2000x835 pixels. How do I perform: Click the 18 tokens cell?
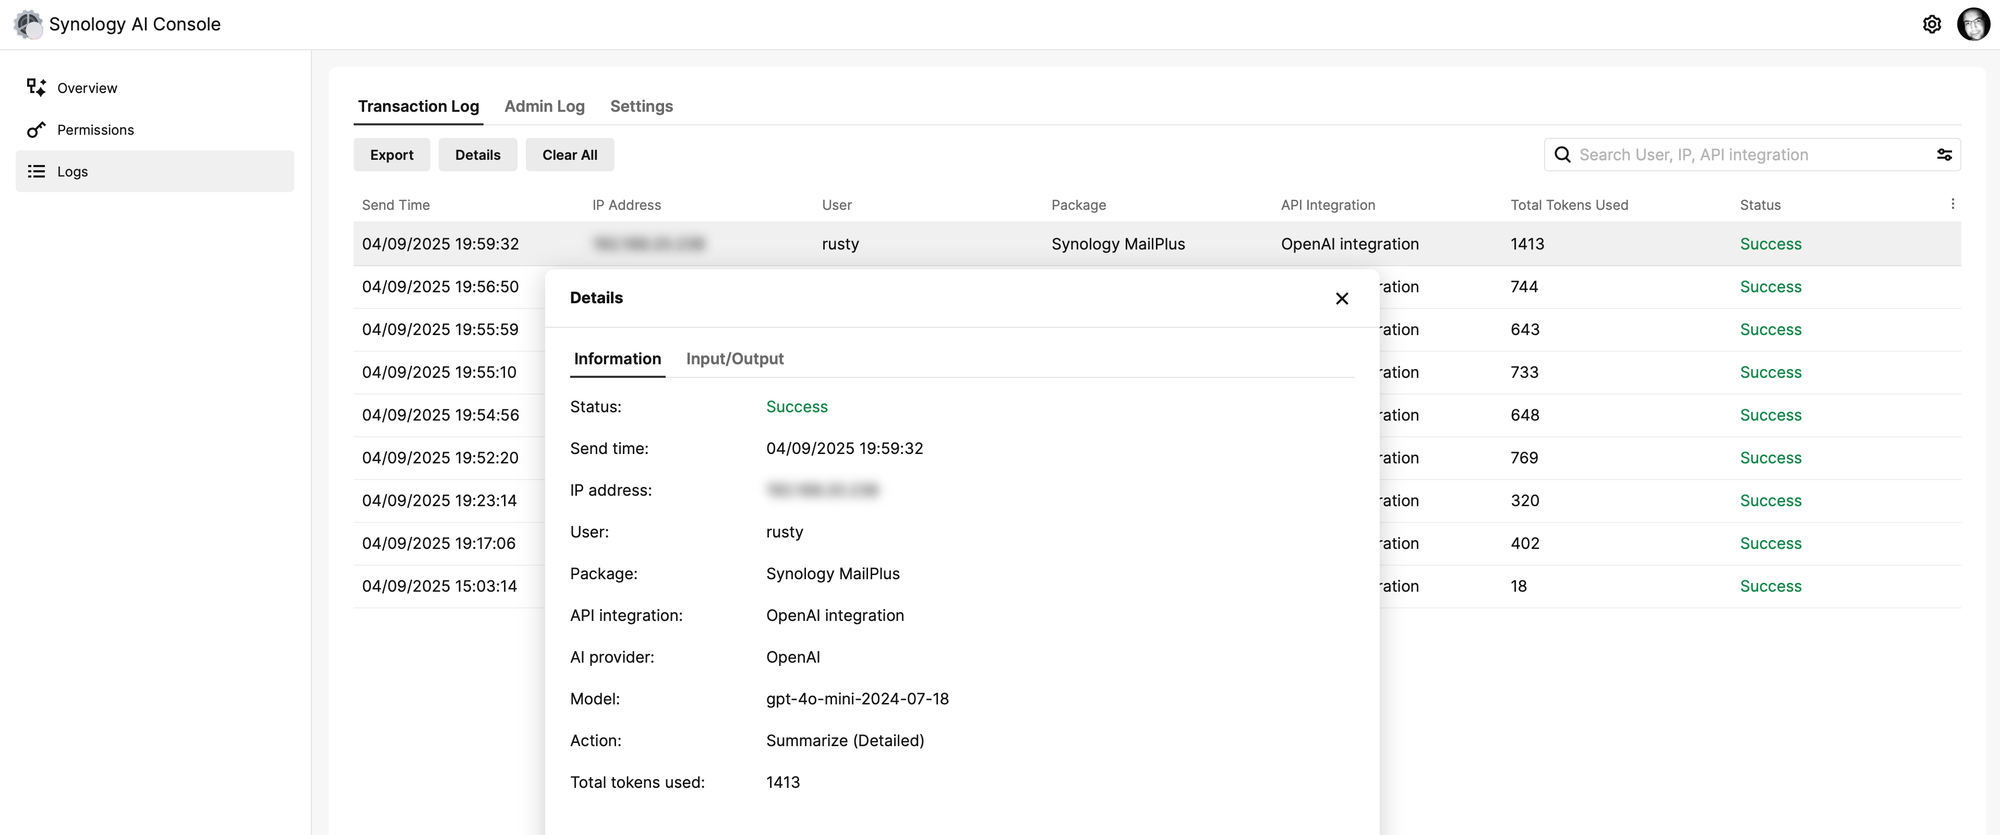[1518, 586]
